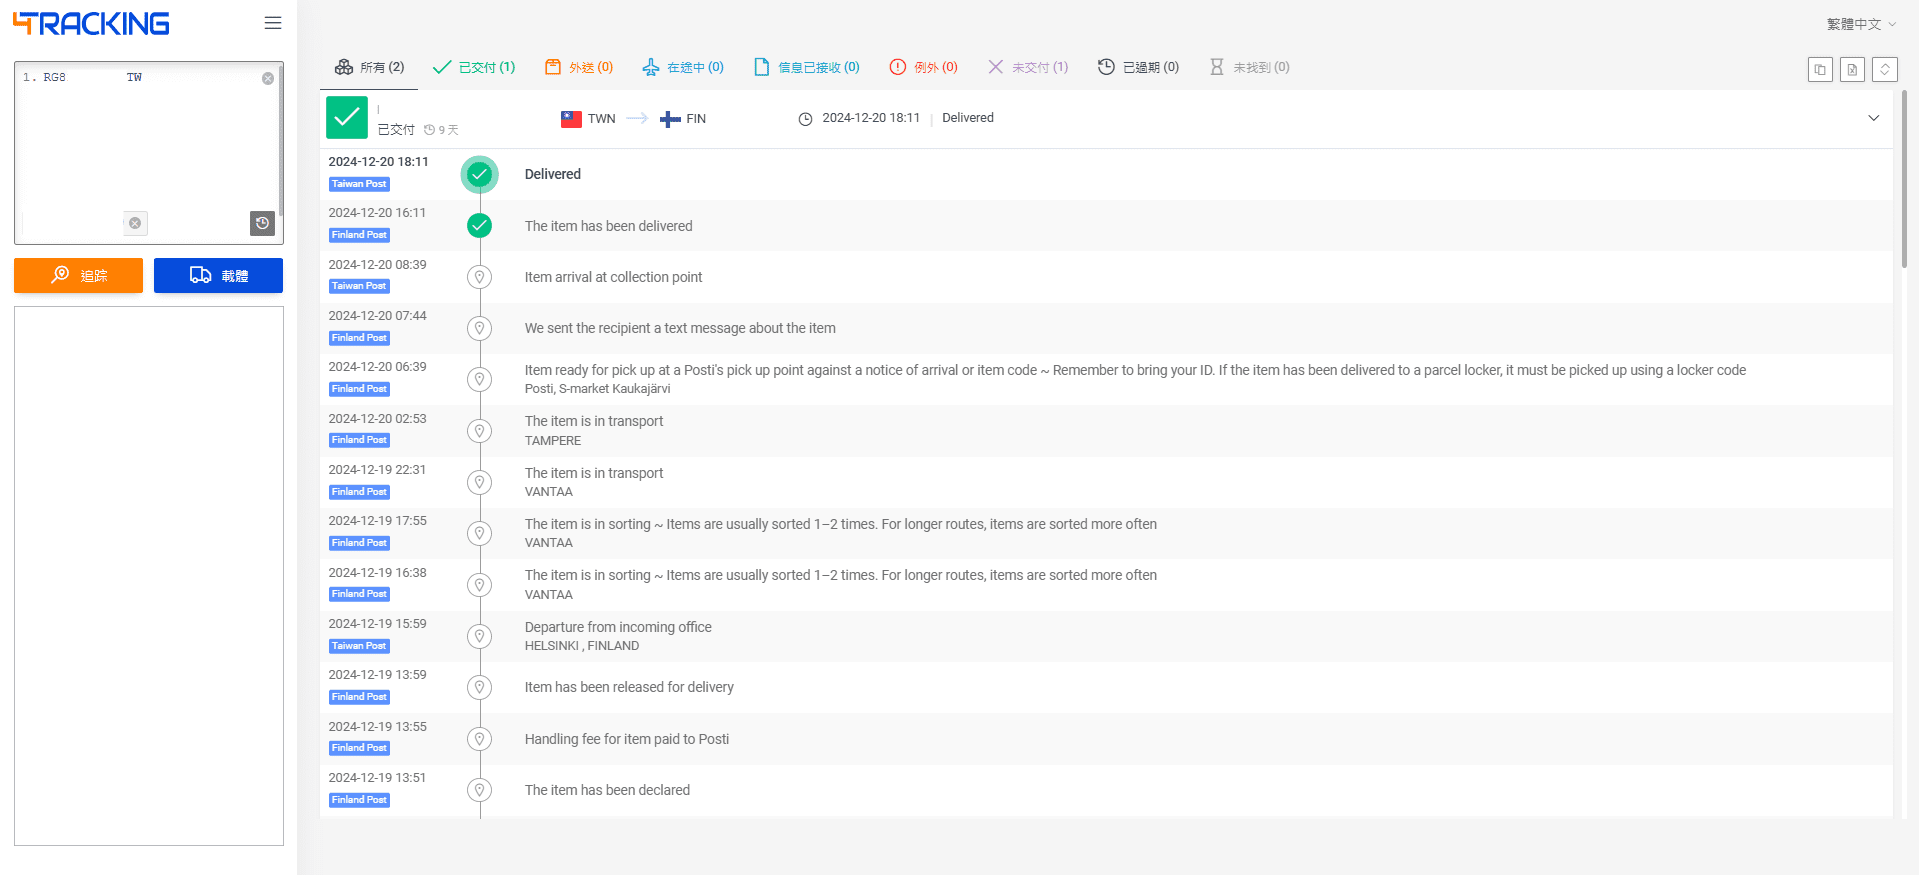This screenshot has height=875, width=1919.
Task: Click the page vertical scrollbar
Action: (x=1904, y=180)
